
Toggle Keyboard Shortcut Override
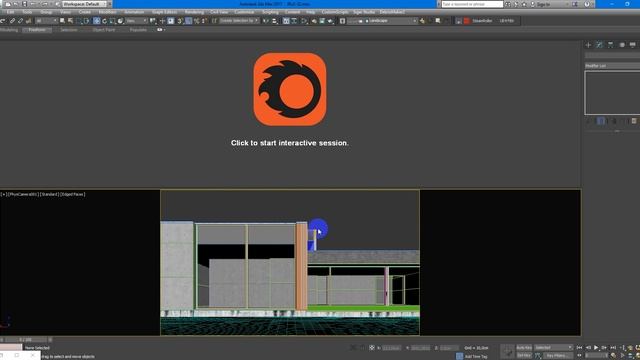pyautogui.click(x=171, y=20)
